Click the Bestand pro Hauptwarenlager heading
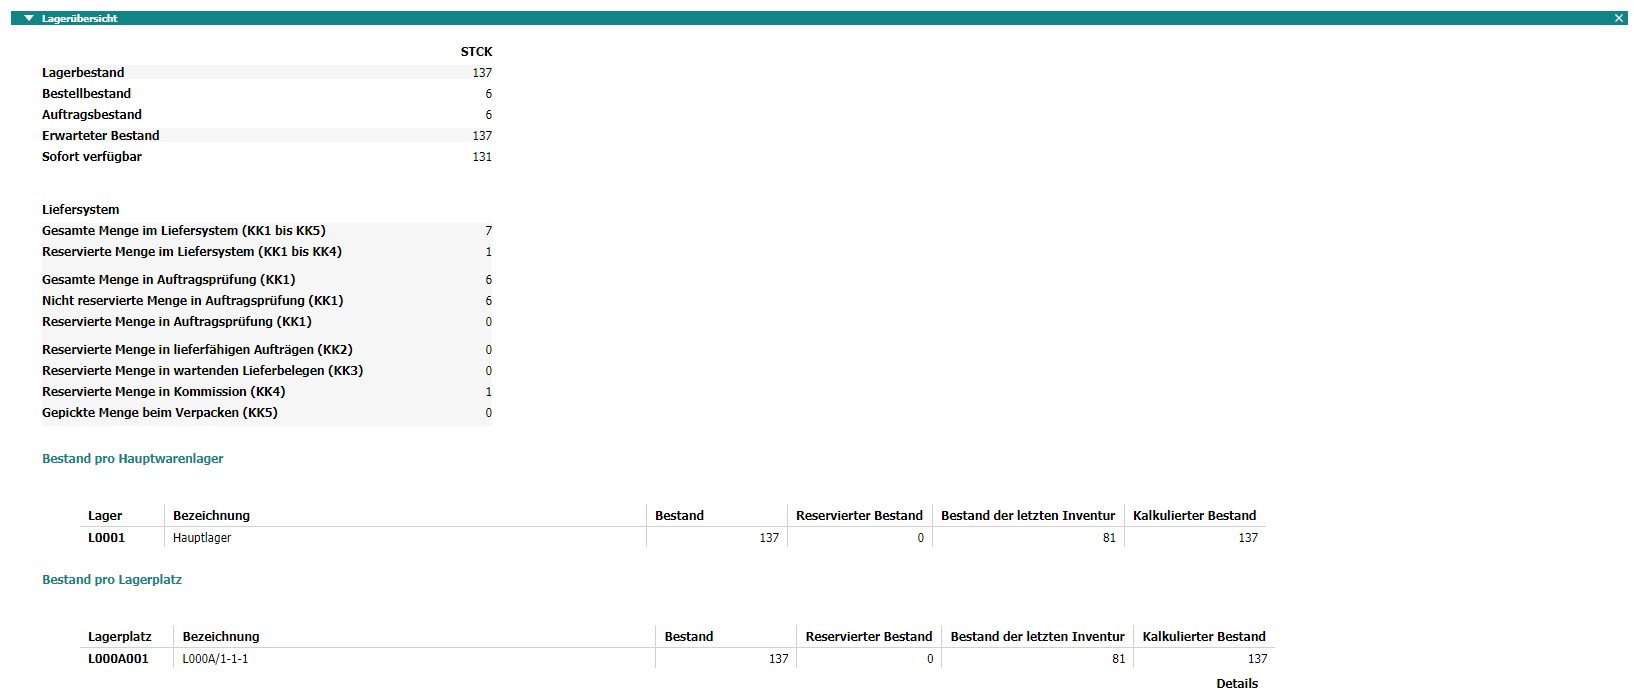Viewport: 1634px width, 694px height. pos(132,459)
